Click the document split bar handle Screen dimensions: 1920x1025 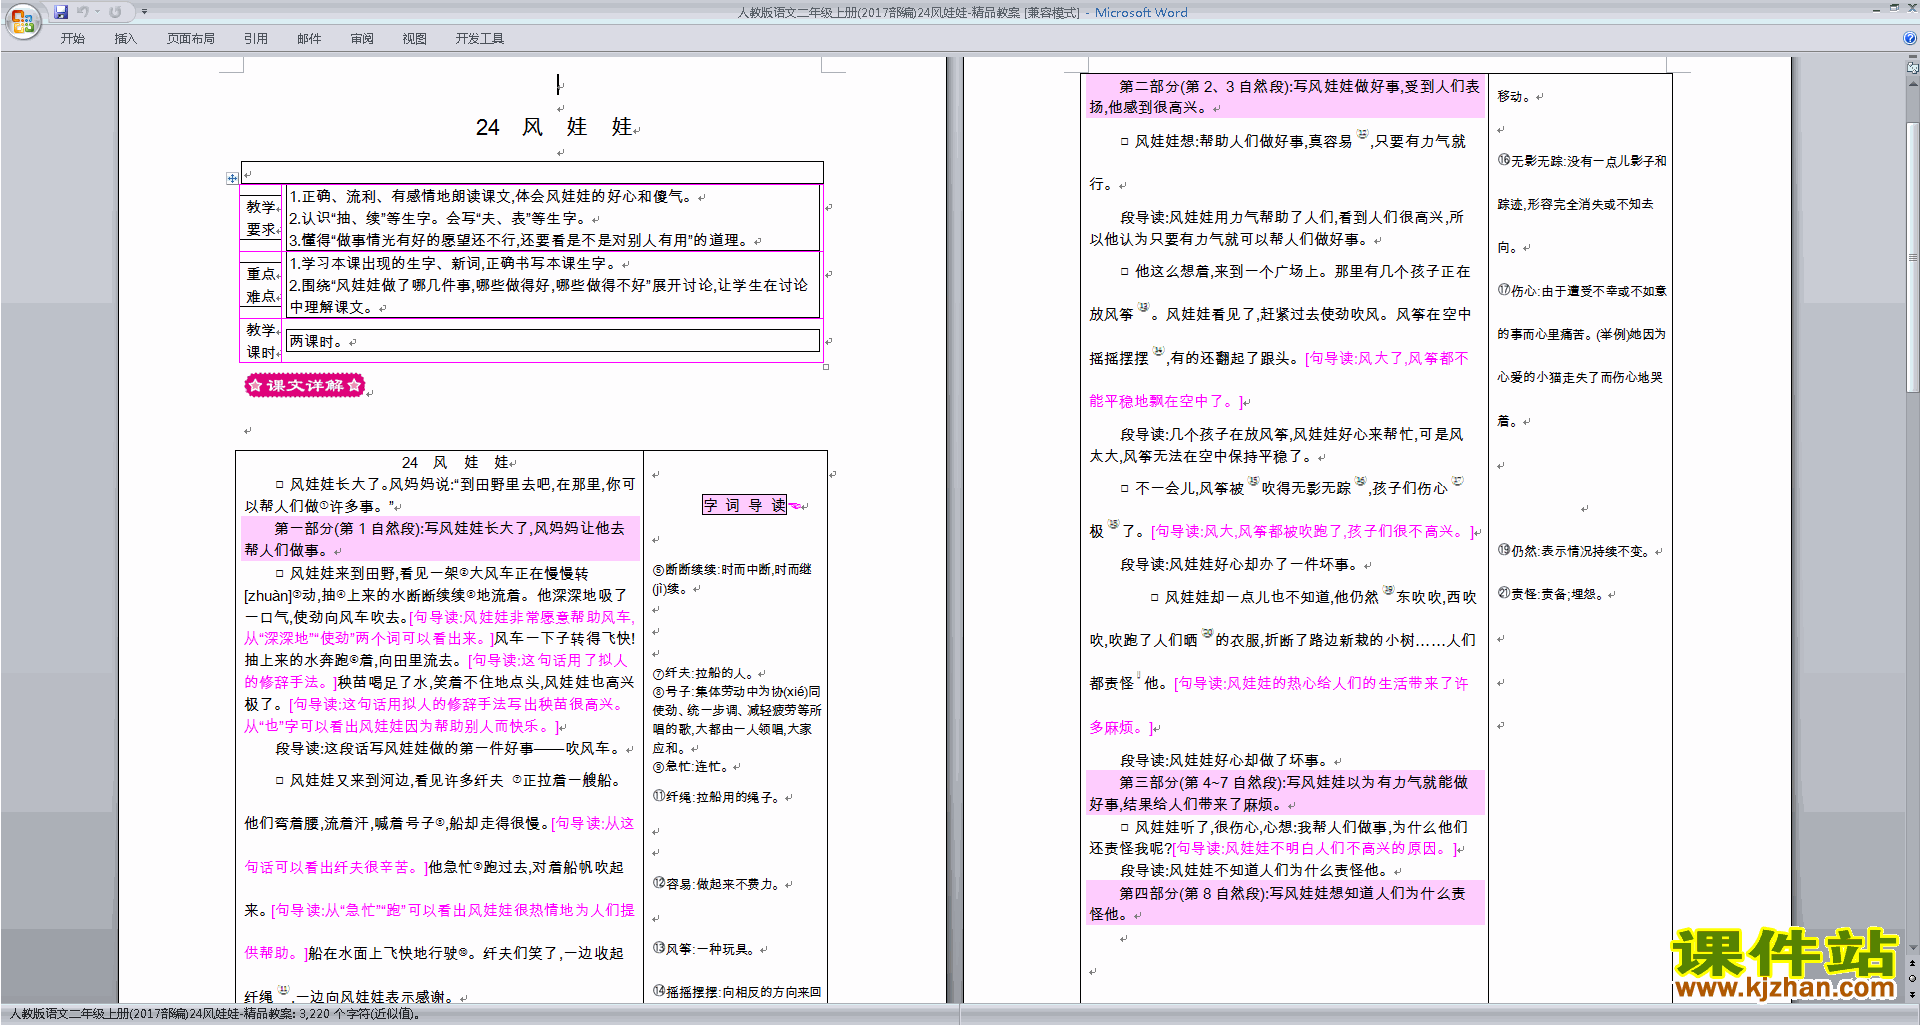1913,56
